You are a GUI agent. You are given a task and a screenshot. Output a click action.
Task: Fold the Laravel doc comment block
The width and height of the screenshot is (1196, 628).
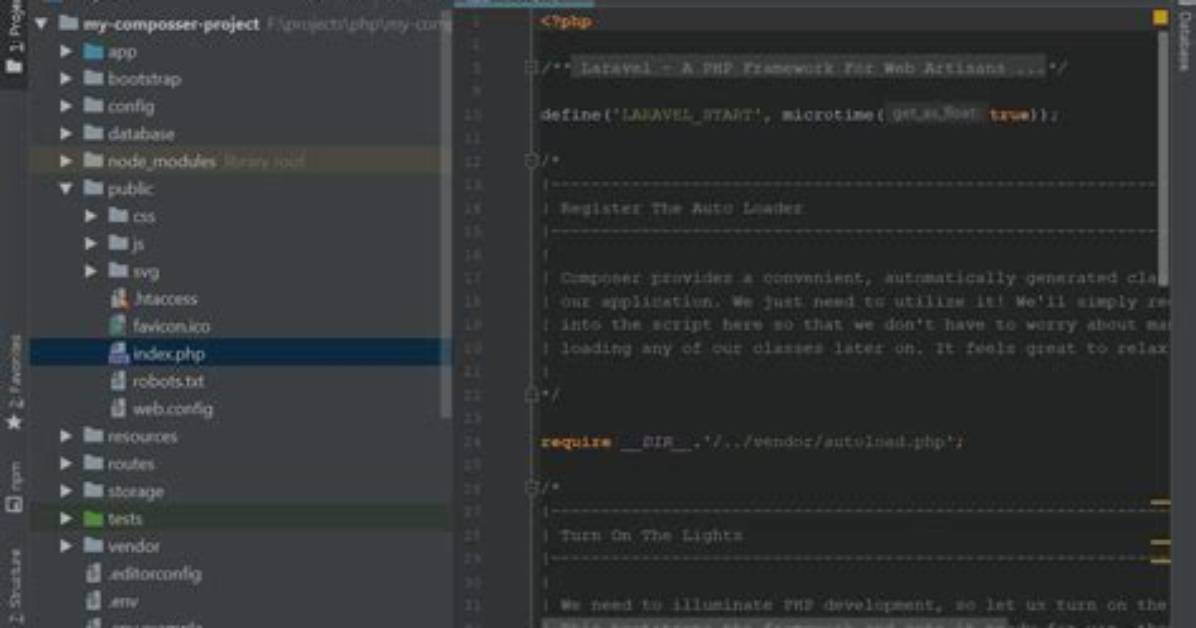(x=532, y=68)
